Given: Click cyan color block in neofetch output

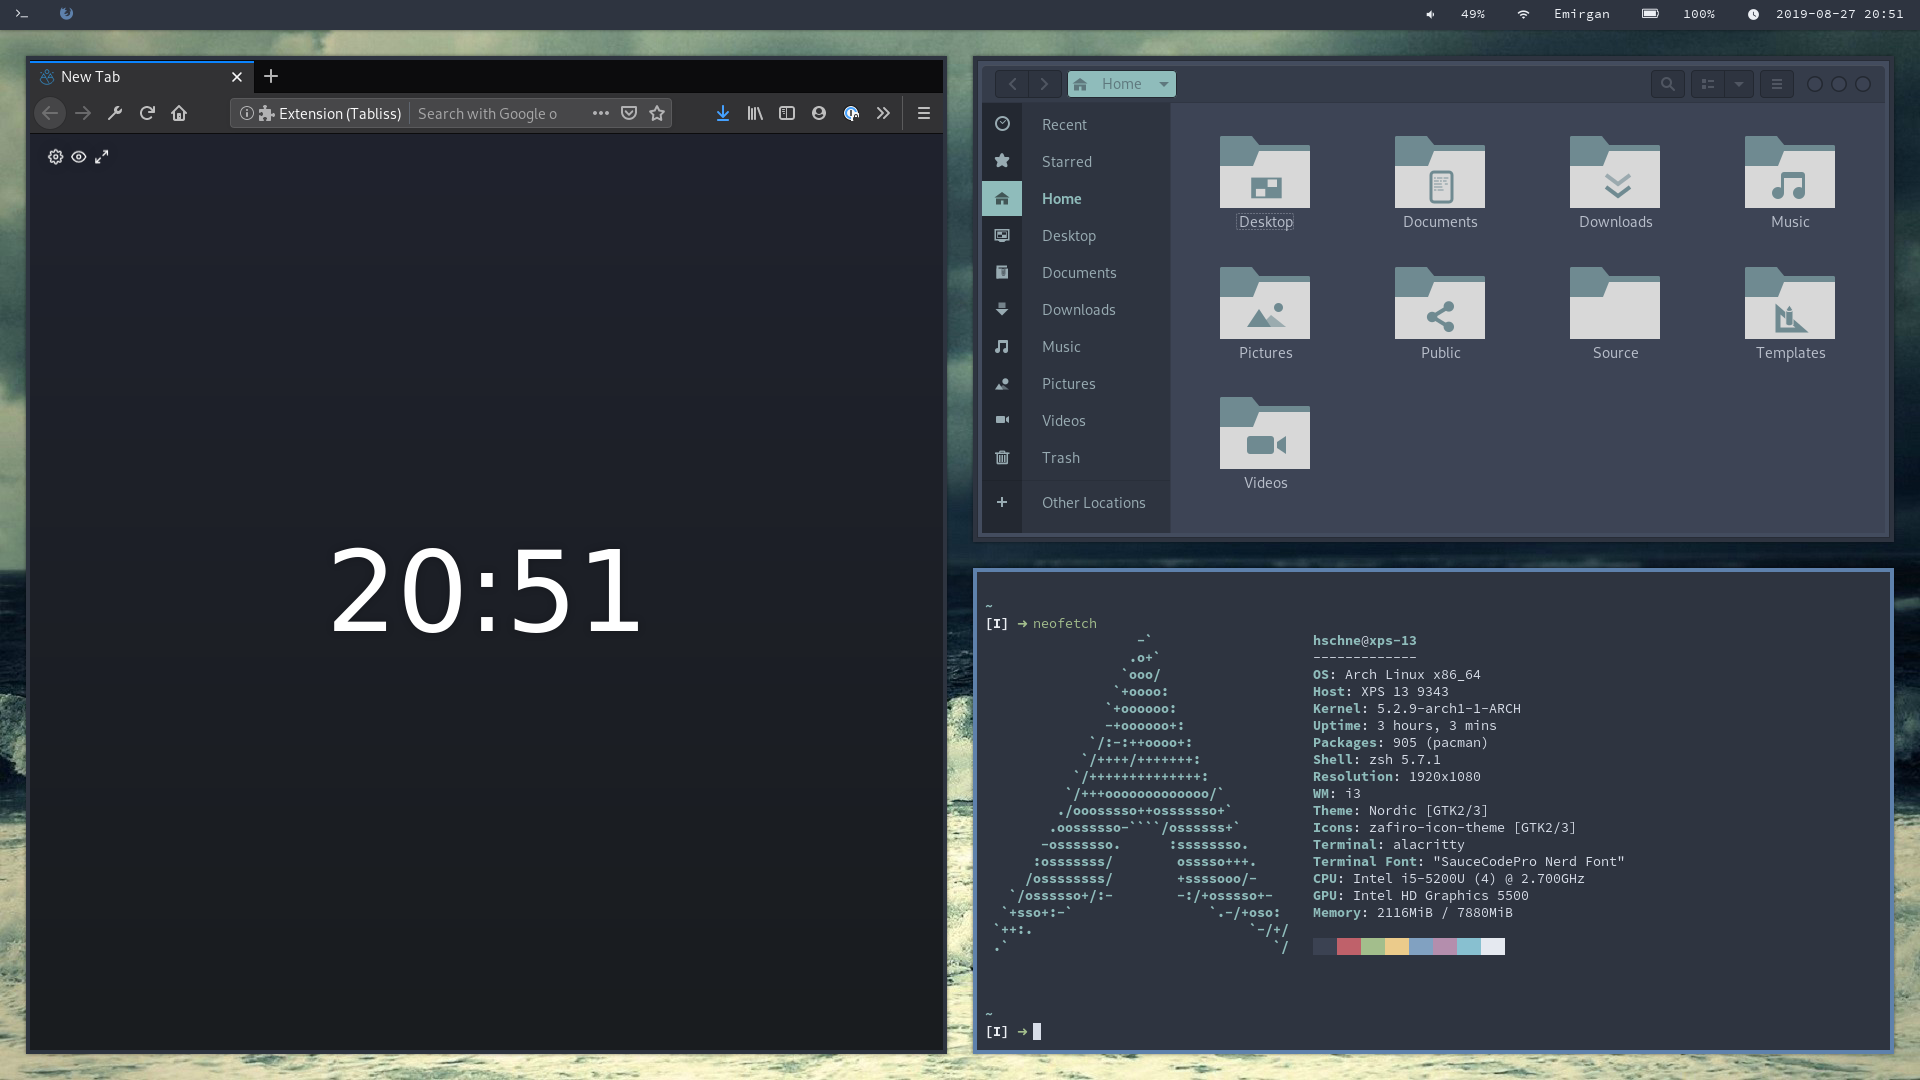Looking at the screenshot, I should click(x=1469, y=946).
